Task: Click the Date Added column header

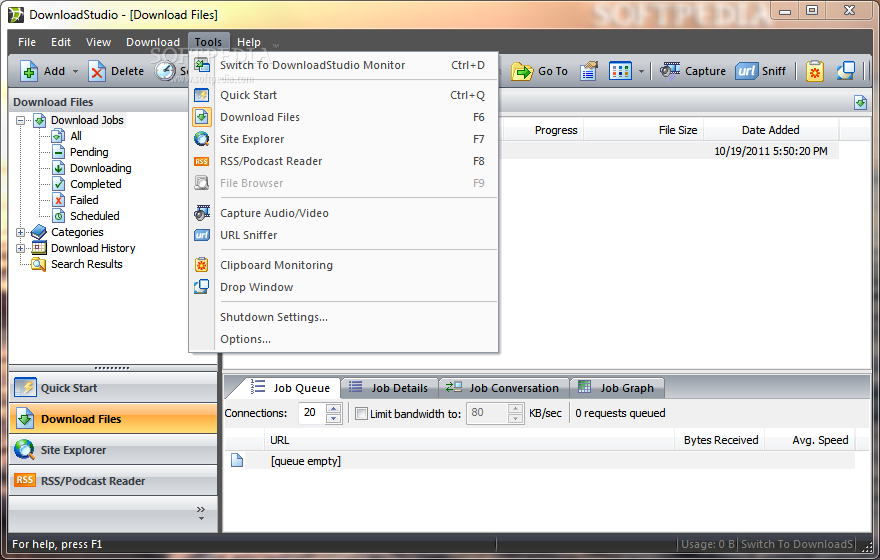Action: click(771, 130)
